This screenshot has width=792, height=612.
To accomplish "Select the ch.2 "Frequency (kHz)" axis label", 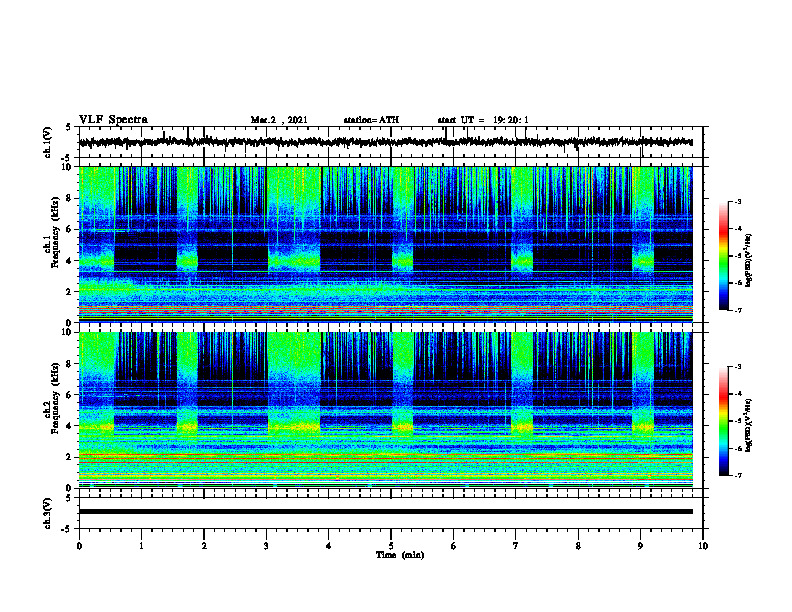I will point(55,398).
